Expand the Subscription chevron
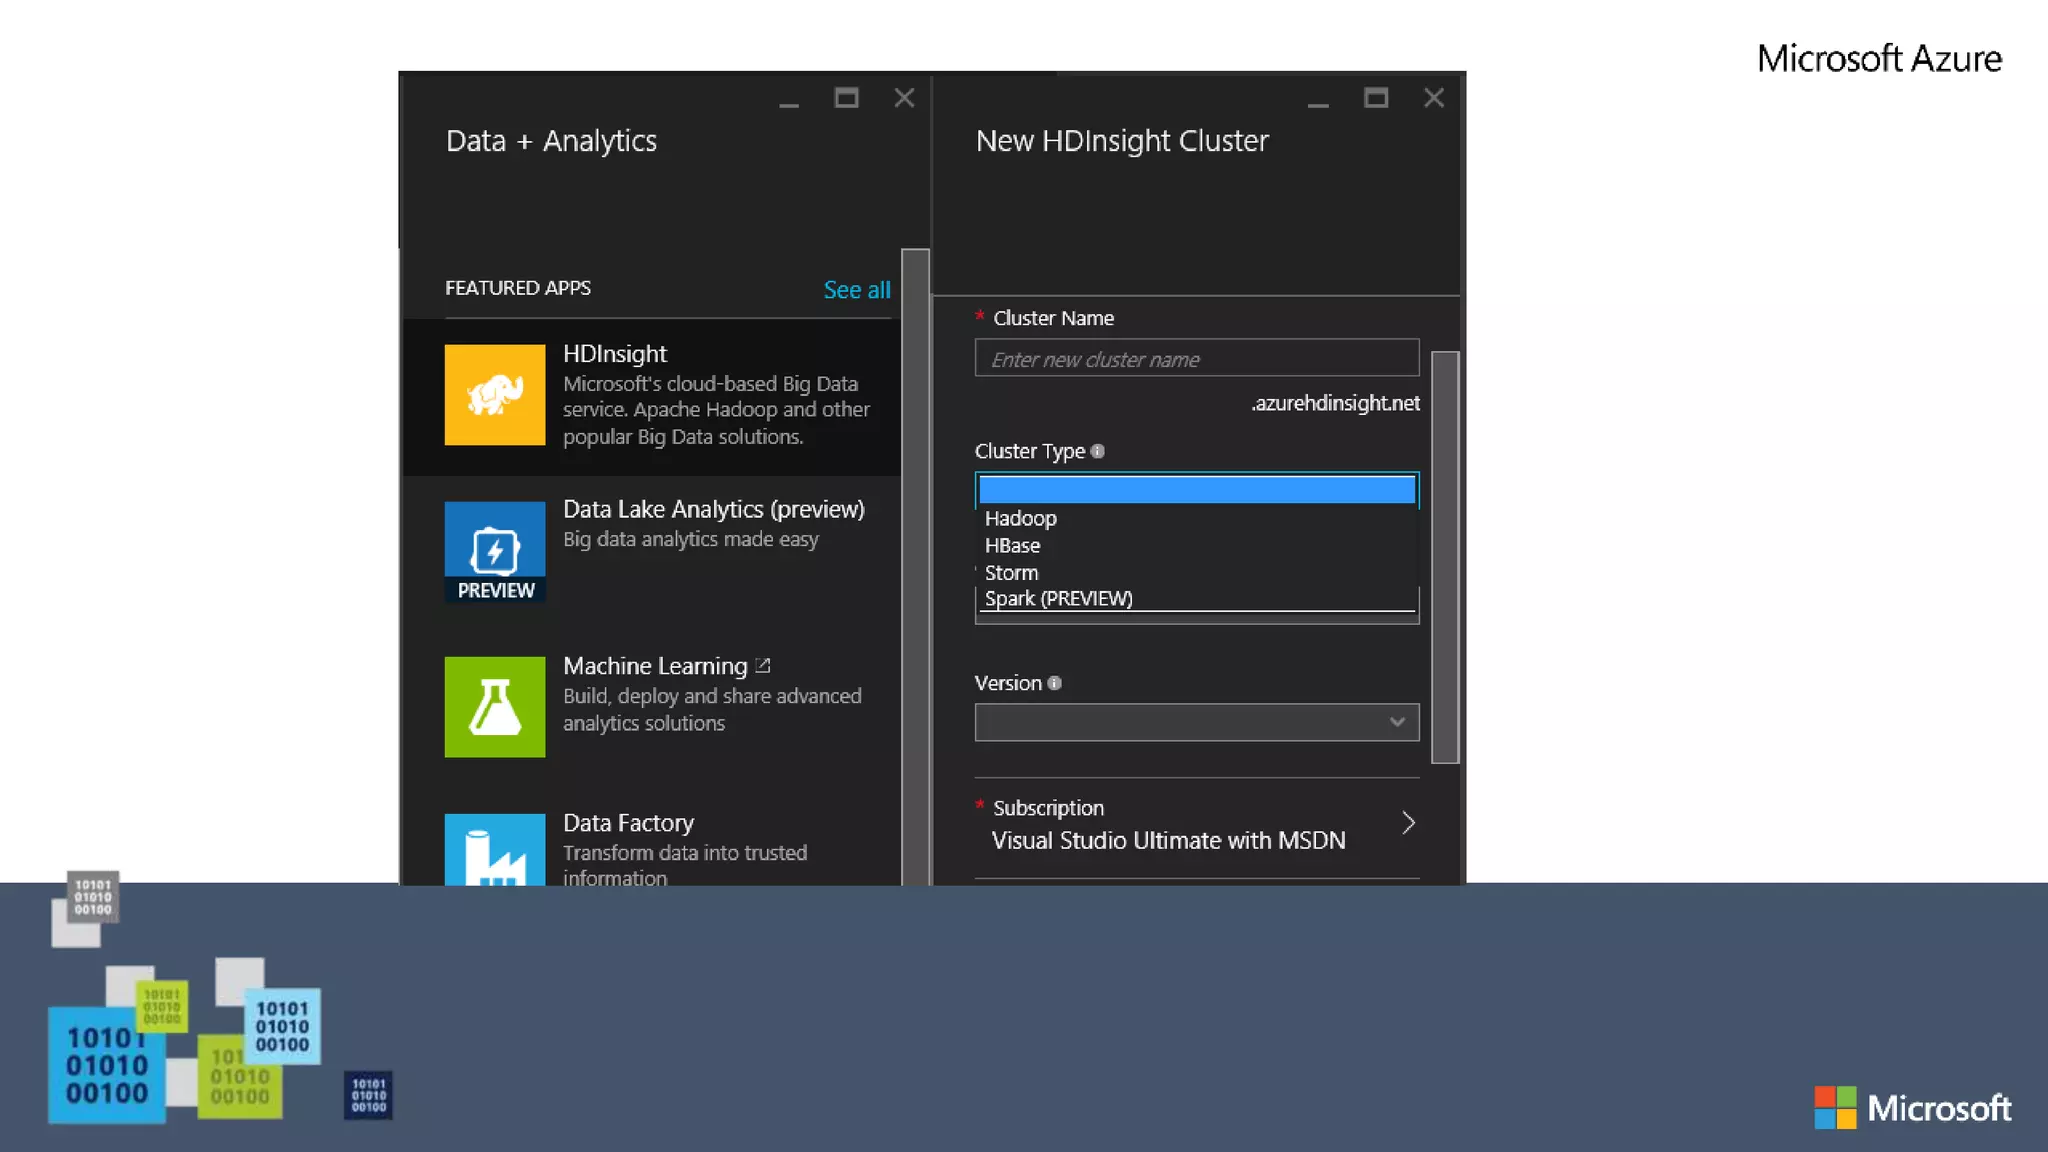Image resolution: width=2048 pixels, height=1152 pixels. click(x=1408, y=823)
